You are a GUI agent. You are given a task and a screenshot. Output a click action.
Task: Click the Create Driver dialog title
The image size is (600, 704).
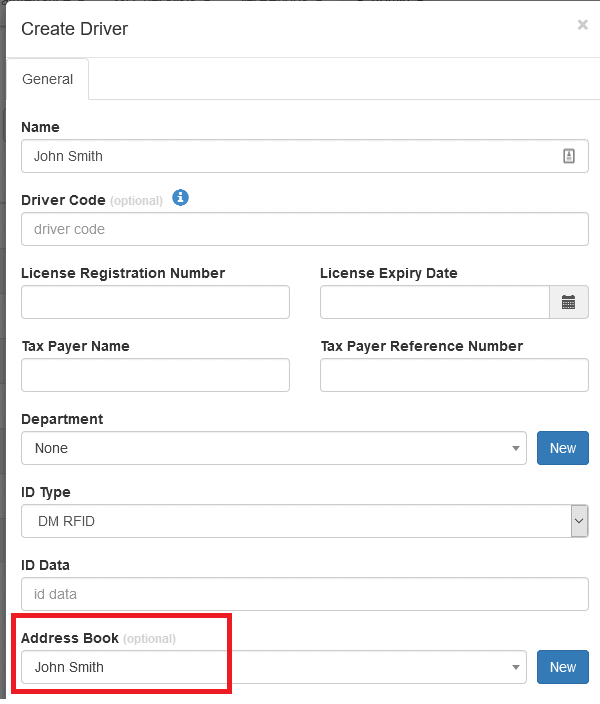[x=75, y=29]
